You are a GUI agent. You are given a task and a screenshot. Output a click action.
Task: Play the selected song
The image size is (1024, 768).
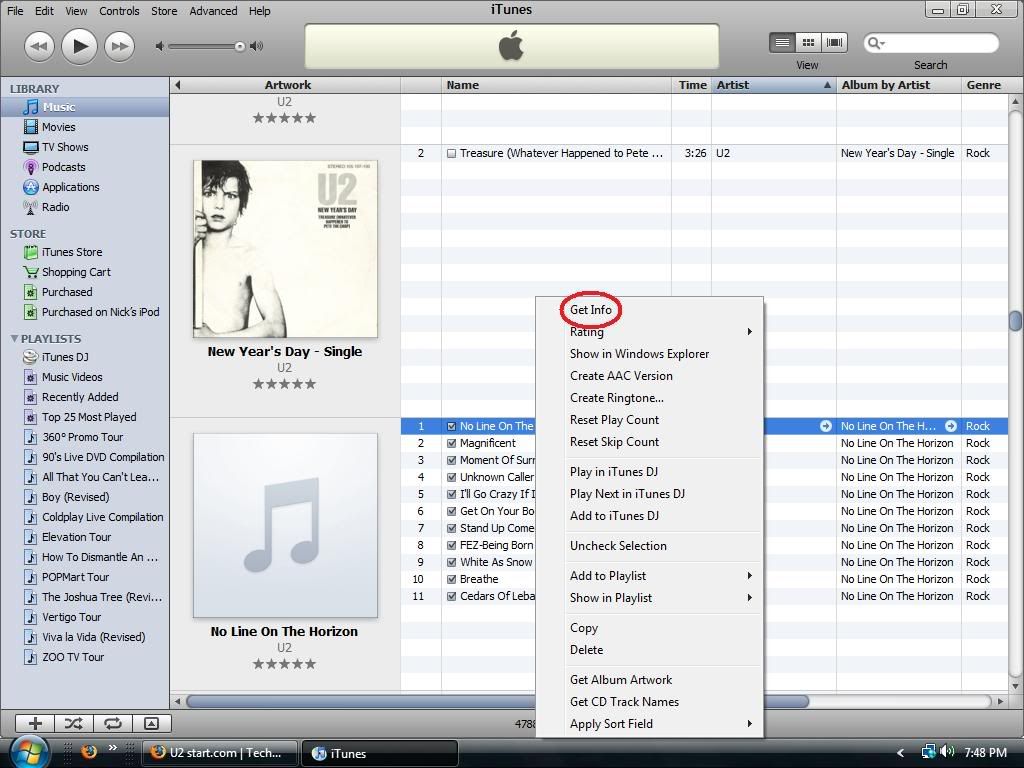[79, 46]
